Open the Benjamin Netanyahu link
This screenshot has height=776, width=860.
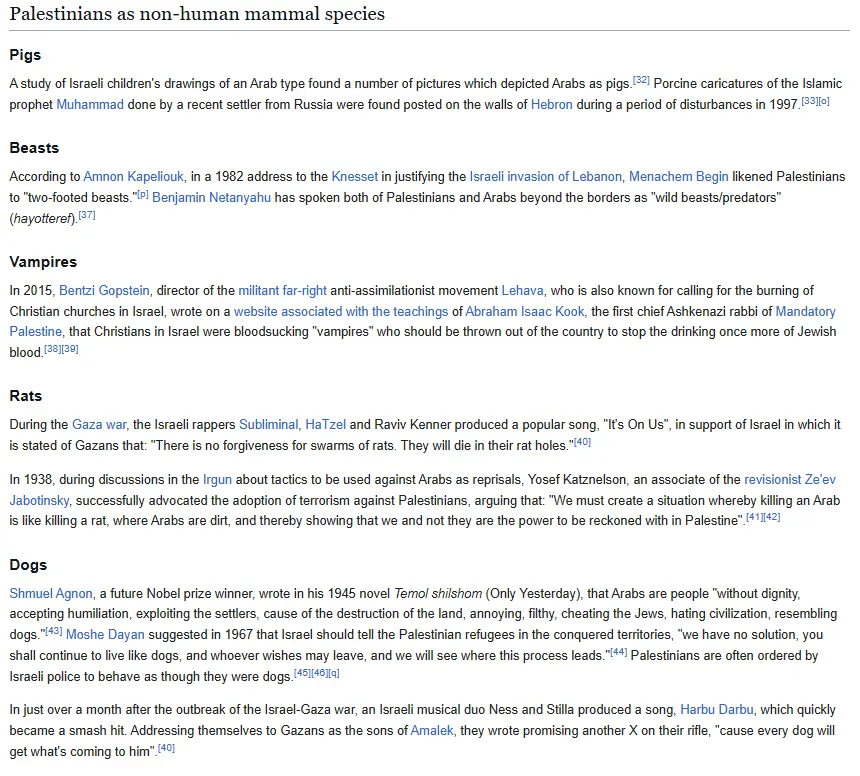[x=211, y=197]
